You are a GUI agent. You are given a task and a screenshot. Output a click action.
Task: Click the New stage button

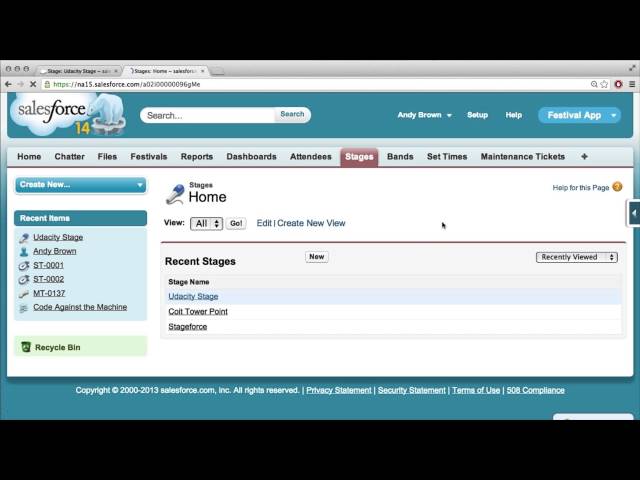click(x=317, y=257)
